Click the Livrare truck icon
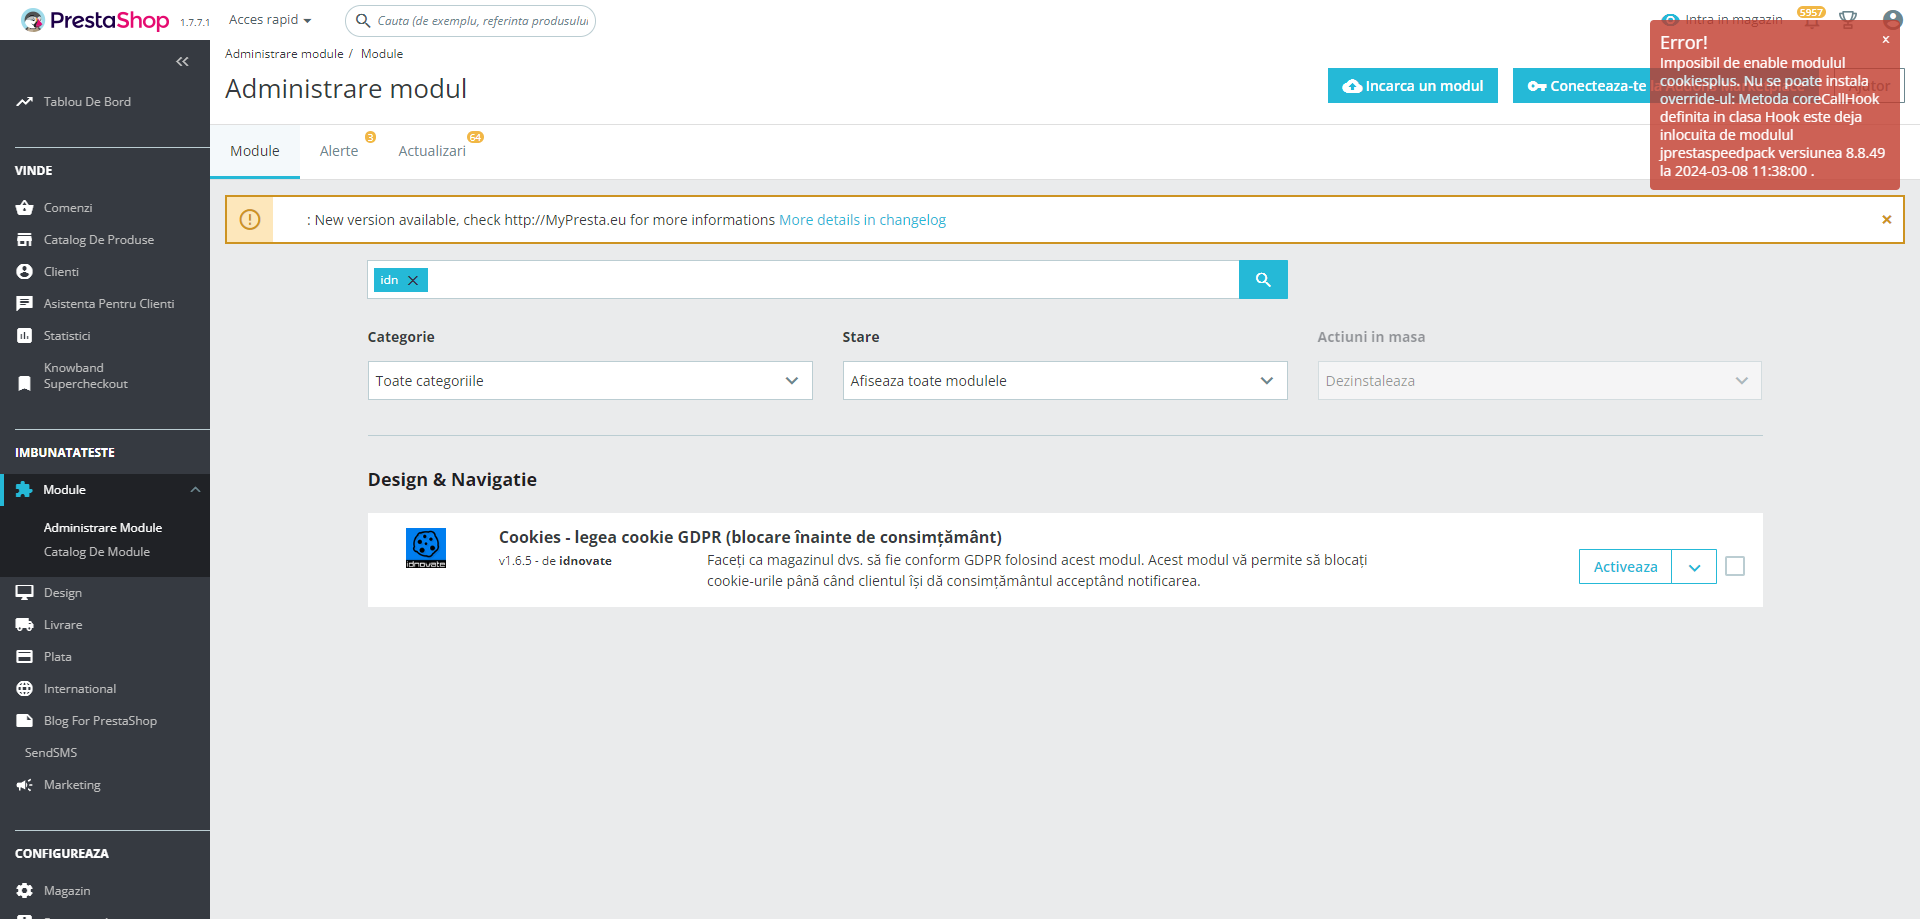Image resolution: width=1920 pixels, height=919 pixels. coord(25,625)
